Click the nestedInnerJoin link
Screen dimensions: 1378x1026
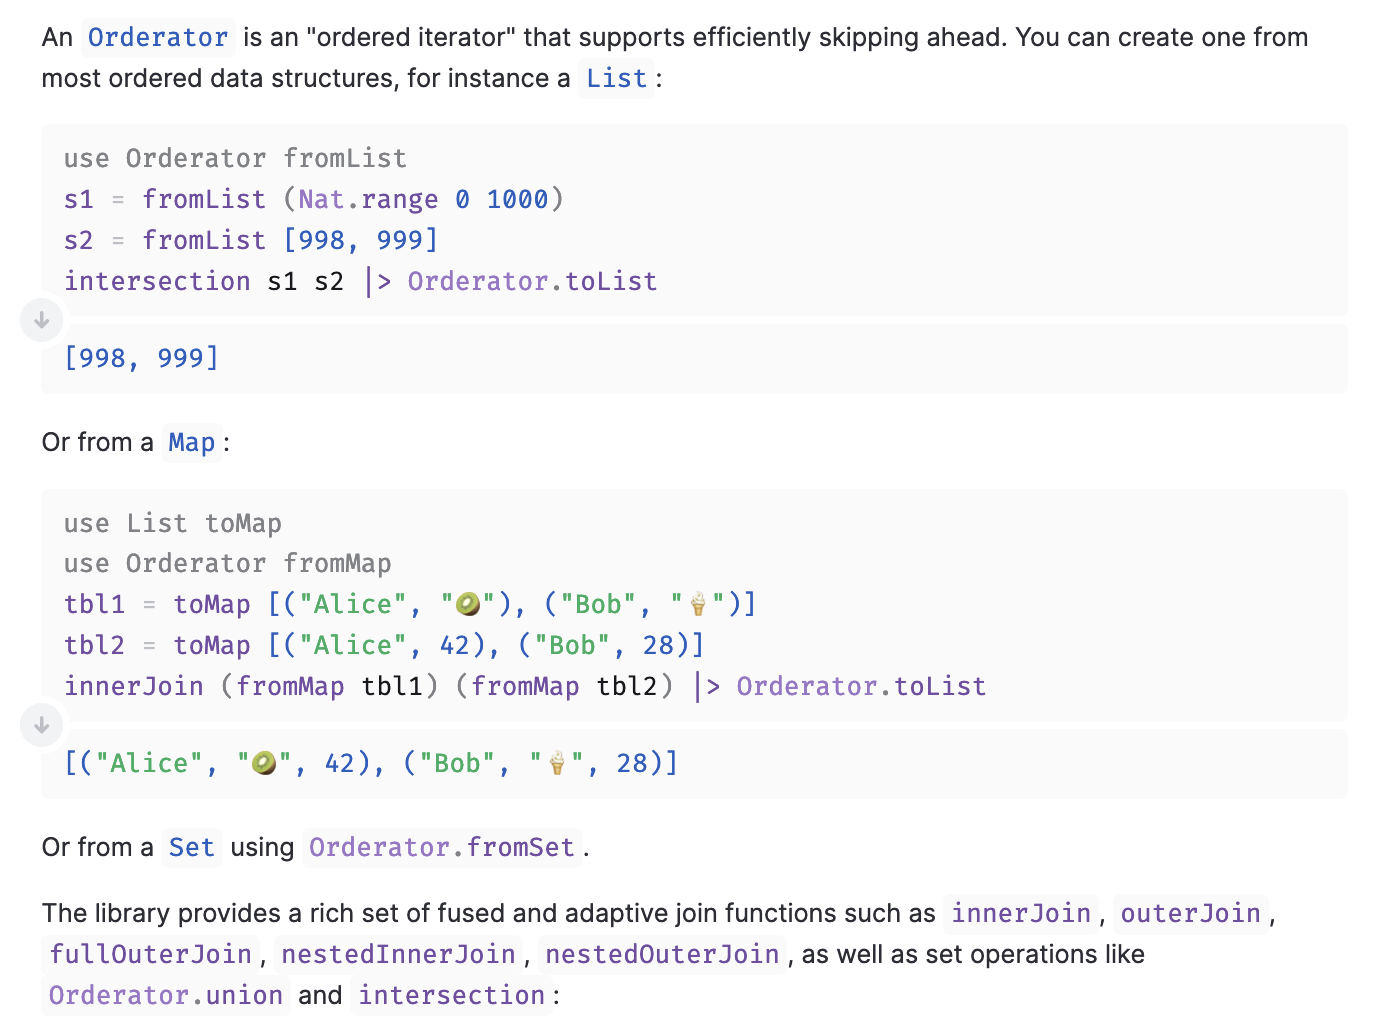click(x=398, y=955)
